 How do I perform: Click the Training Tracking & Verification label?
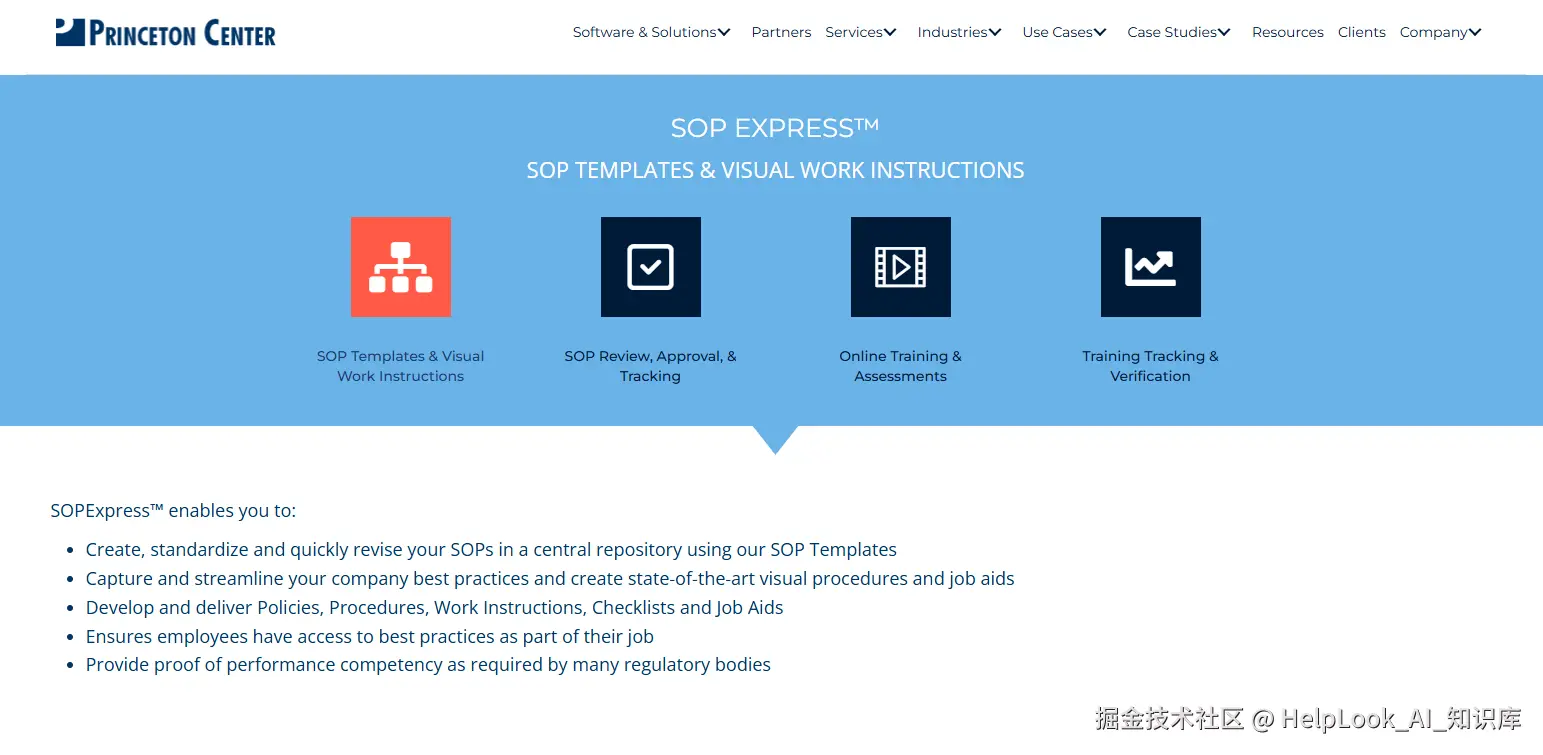coord(1151,366)
